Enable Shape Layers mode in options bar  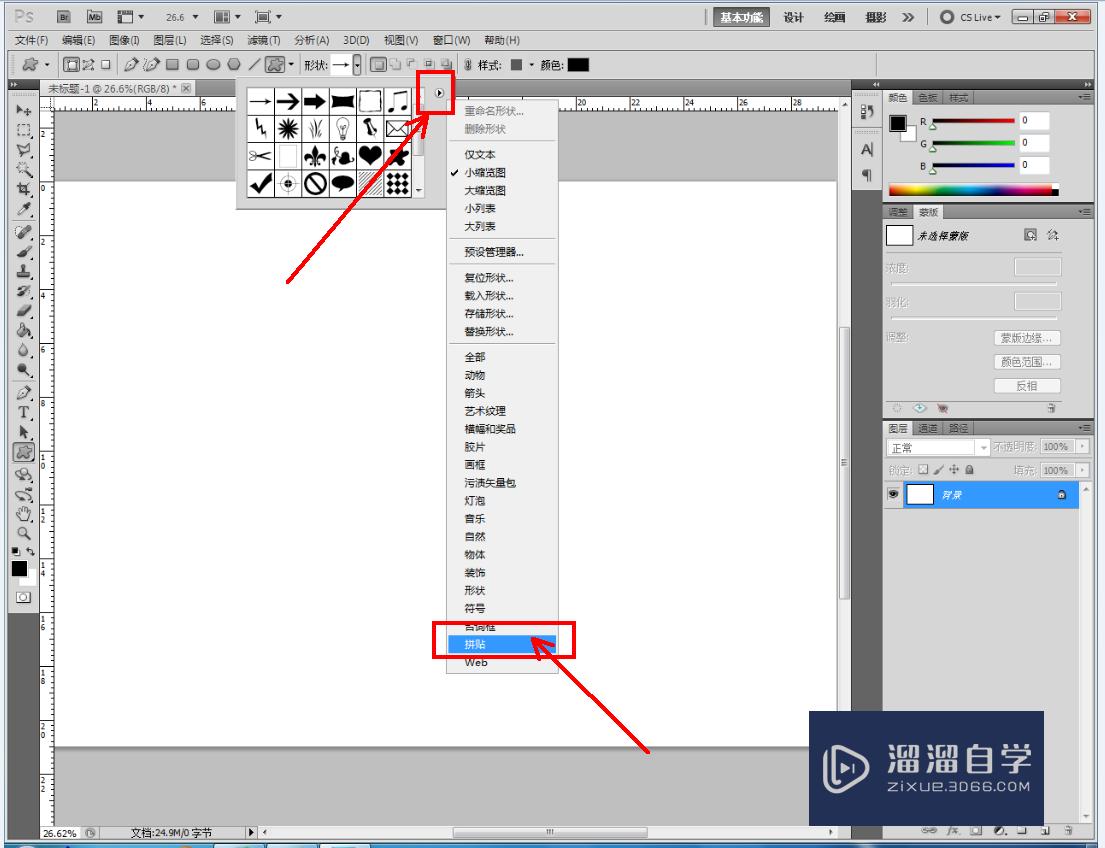click(71, 65)
